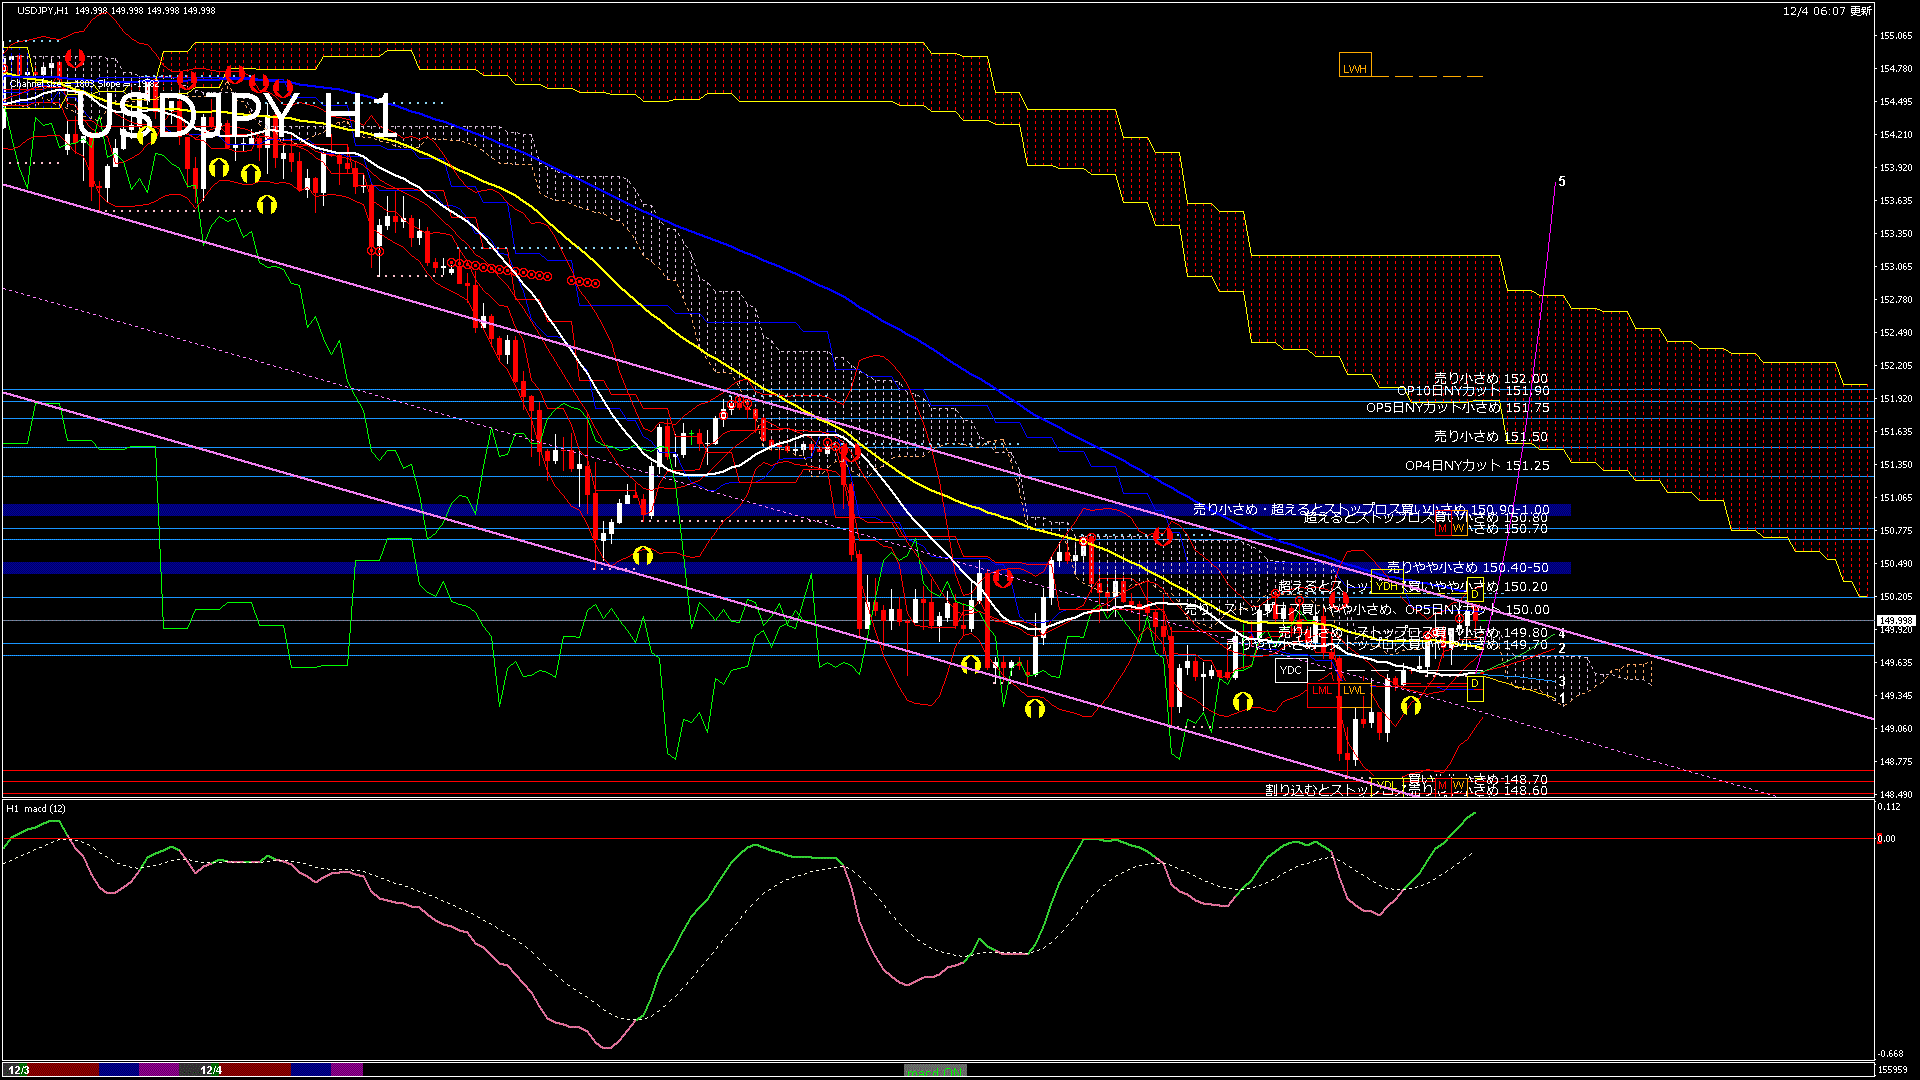Image resolution: width=1920 pixels, height=1080 pixels.
Task: Select the 売り小さめ 152.00 order label
Action: click(x=1490, y=379)
